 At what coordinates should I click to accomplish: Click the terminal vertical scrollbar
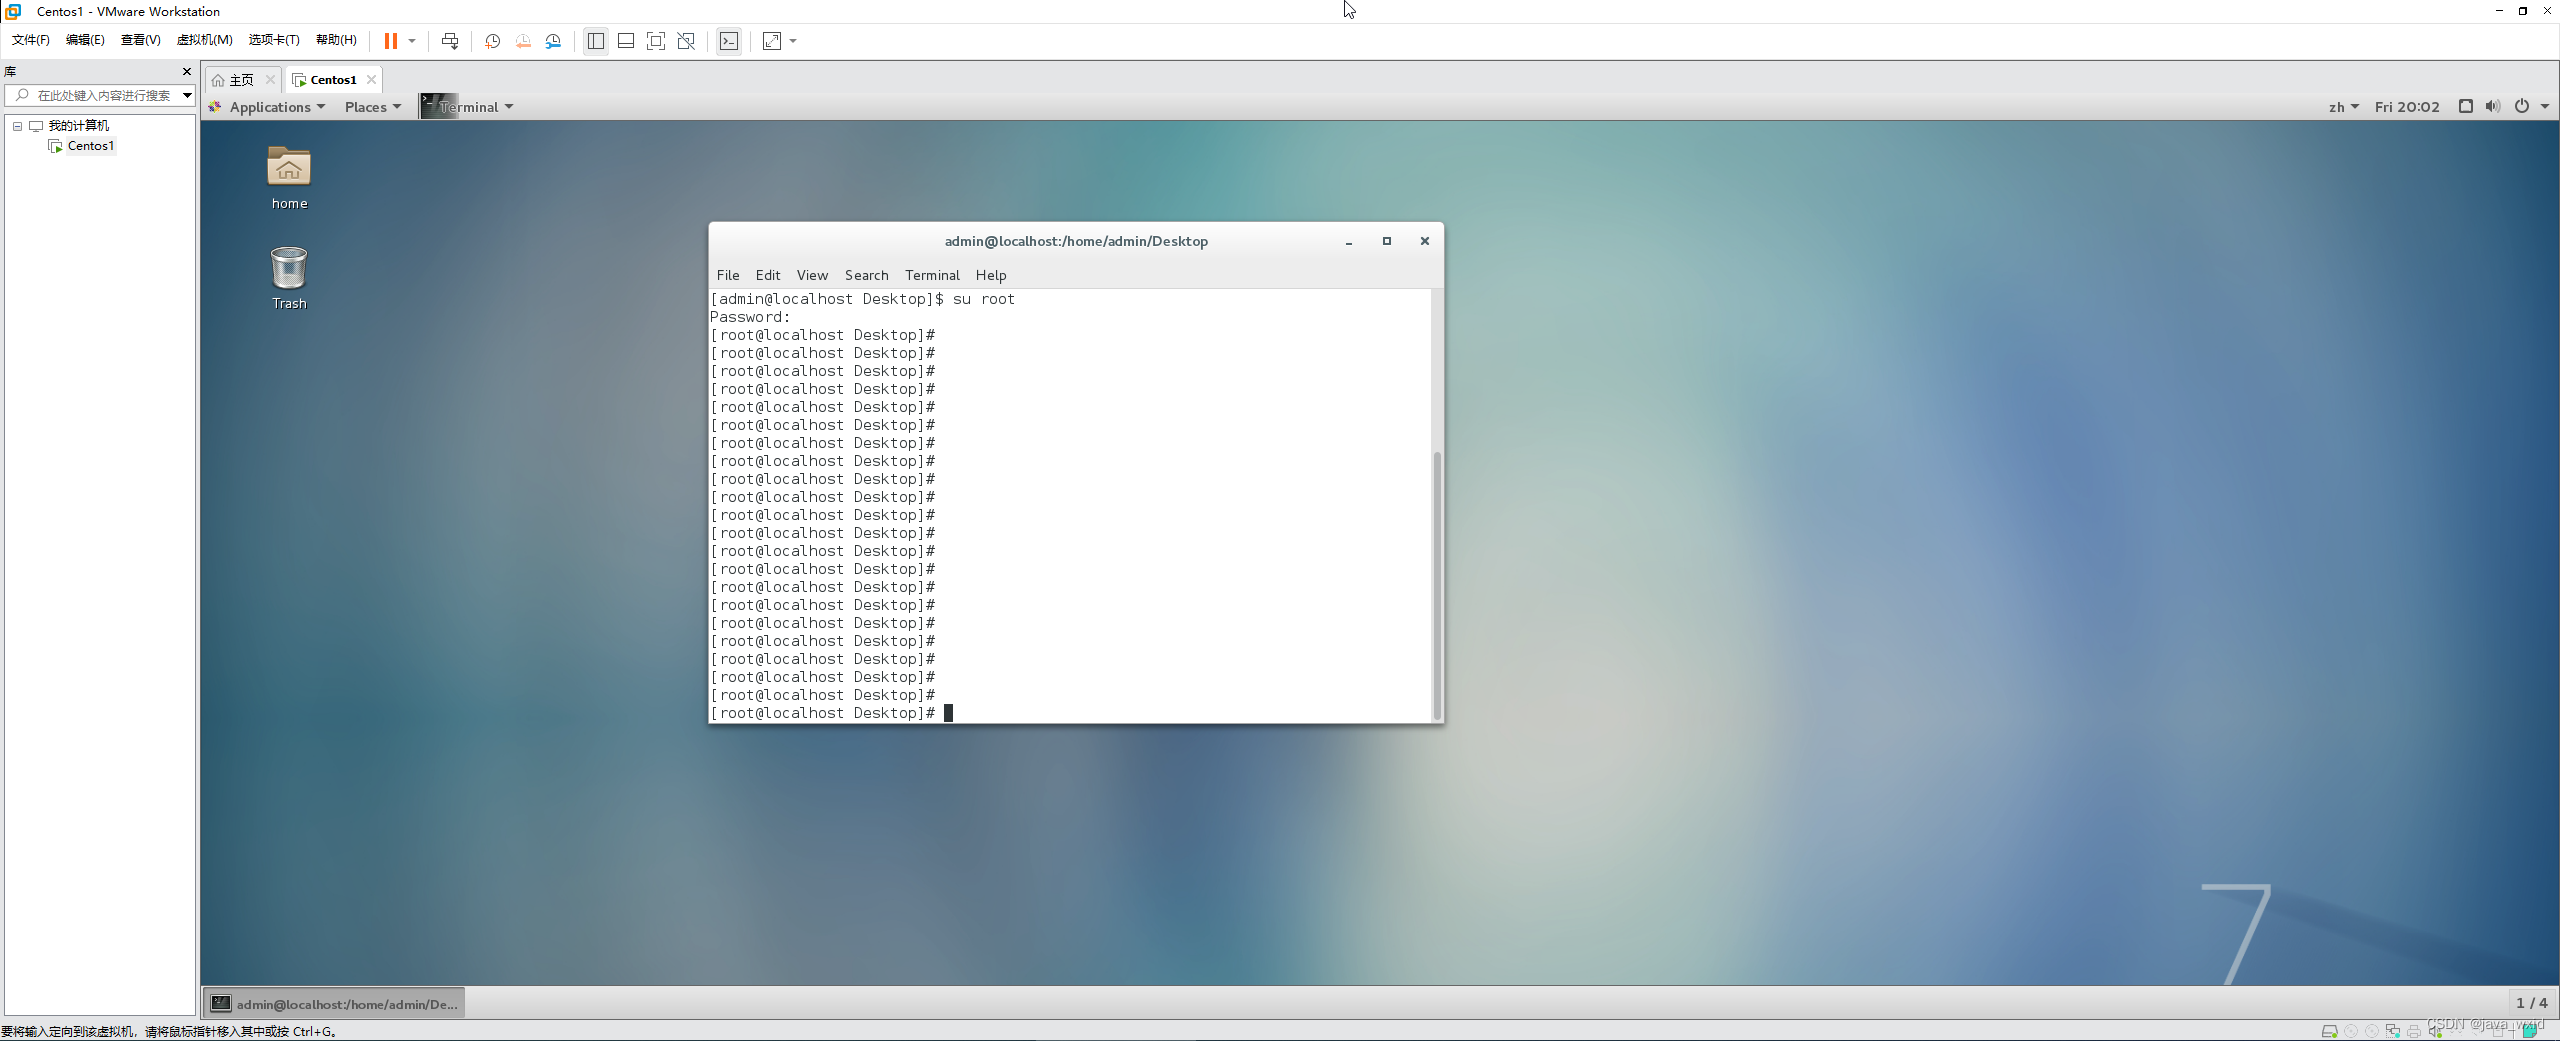coord(1437,584)
